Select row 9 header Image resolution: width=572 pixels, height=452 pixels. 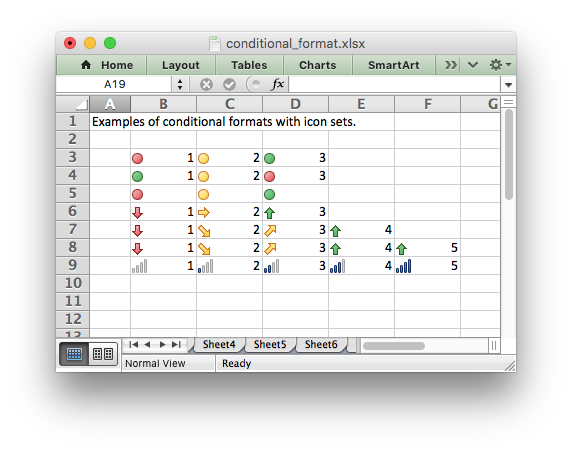(x=73, y=265)
